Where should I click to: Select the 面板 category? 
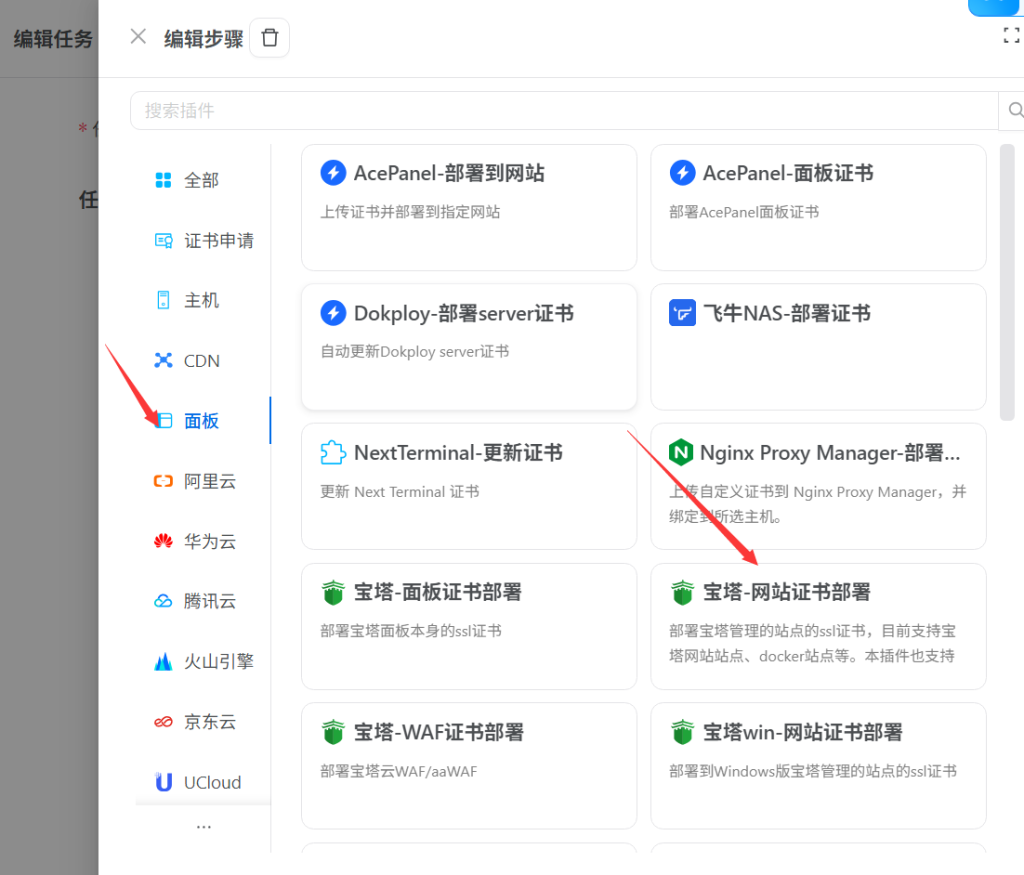click(x=203, y=421)
